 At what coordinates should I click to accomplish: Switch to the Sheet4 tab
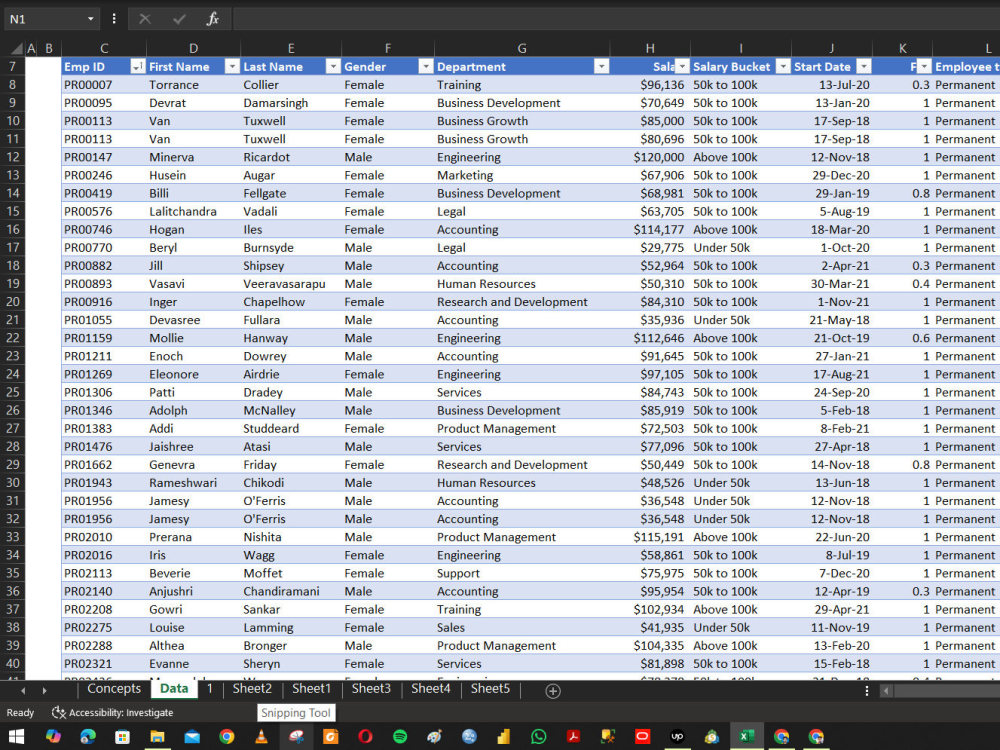(430, 689)
